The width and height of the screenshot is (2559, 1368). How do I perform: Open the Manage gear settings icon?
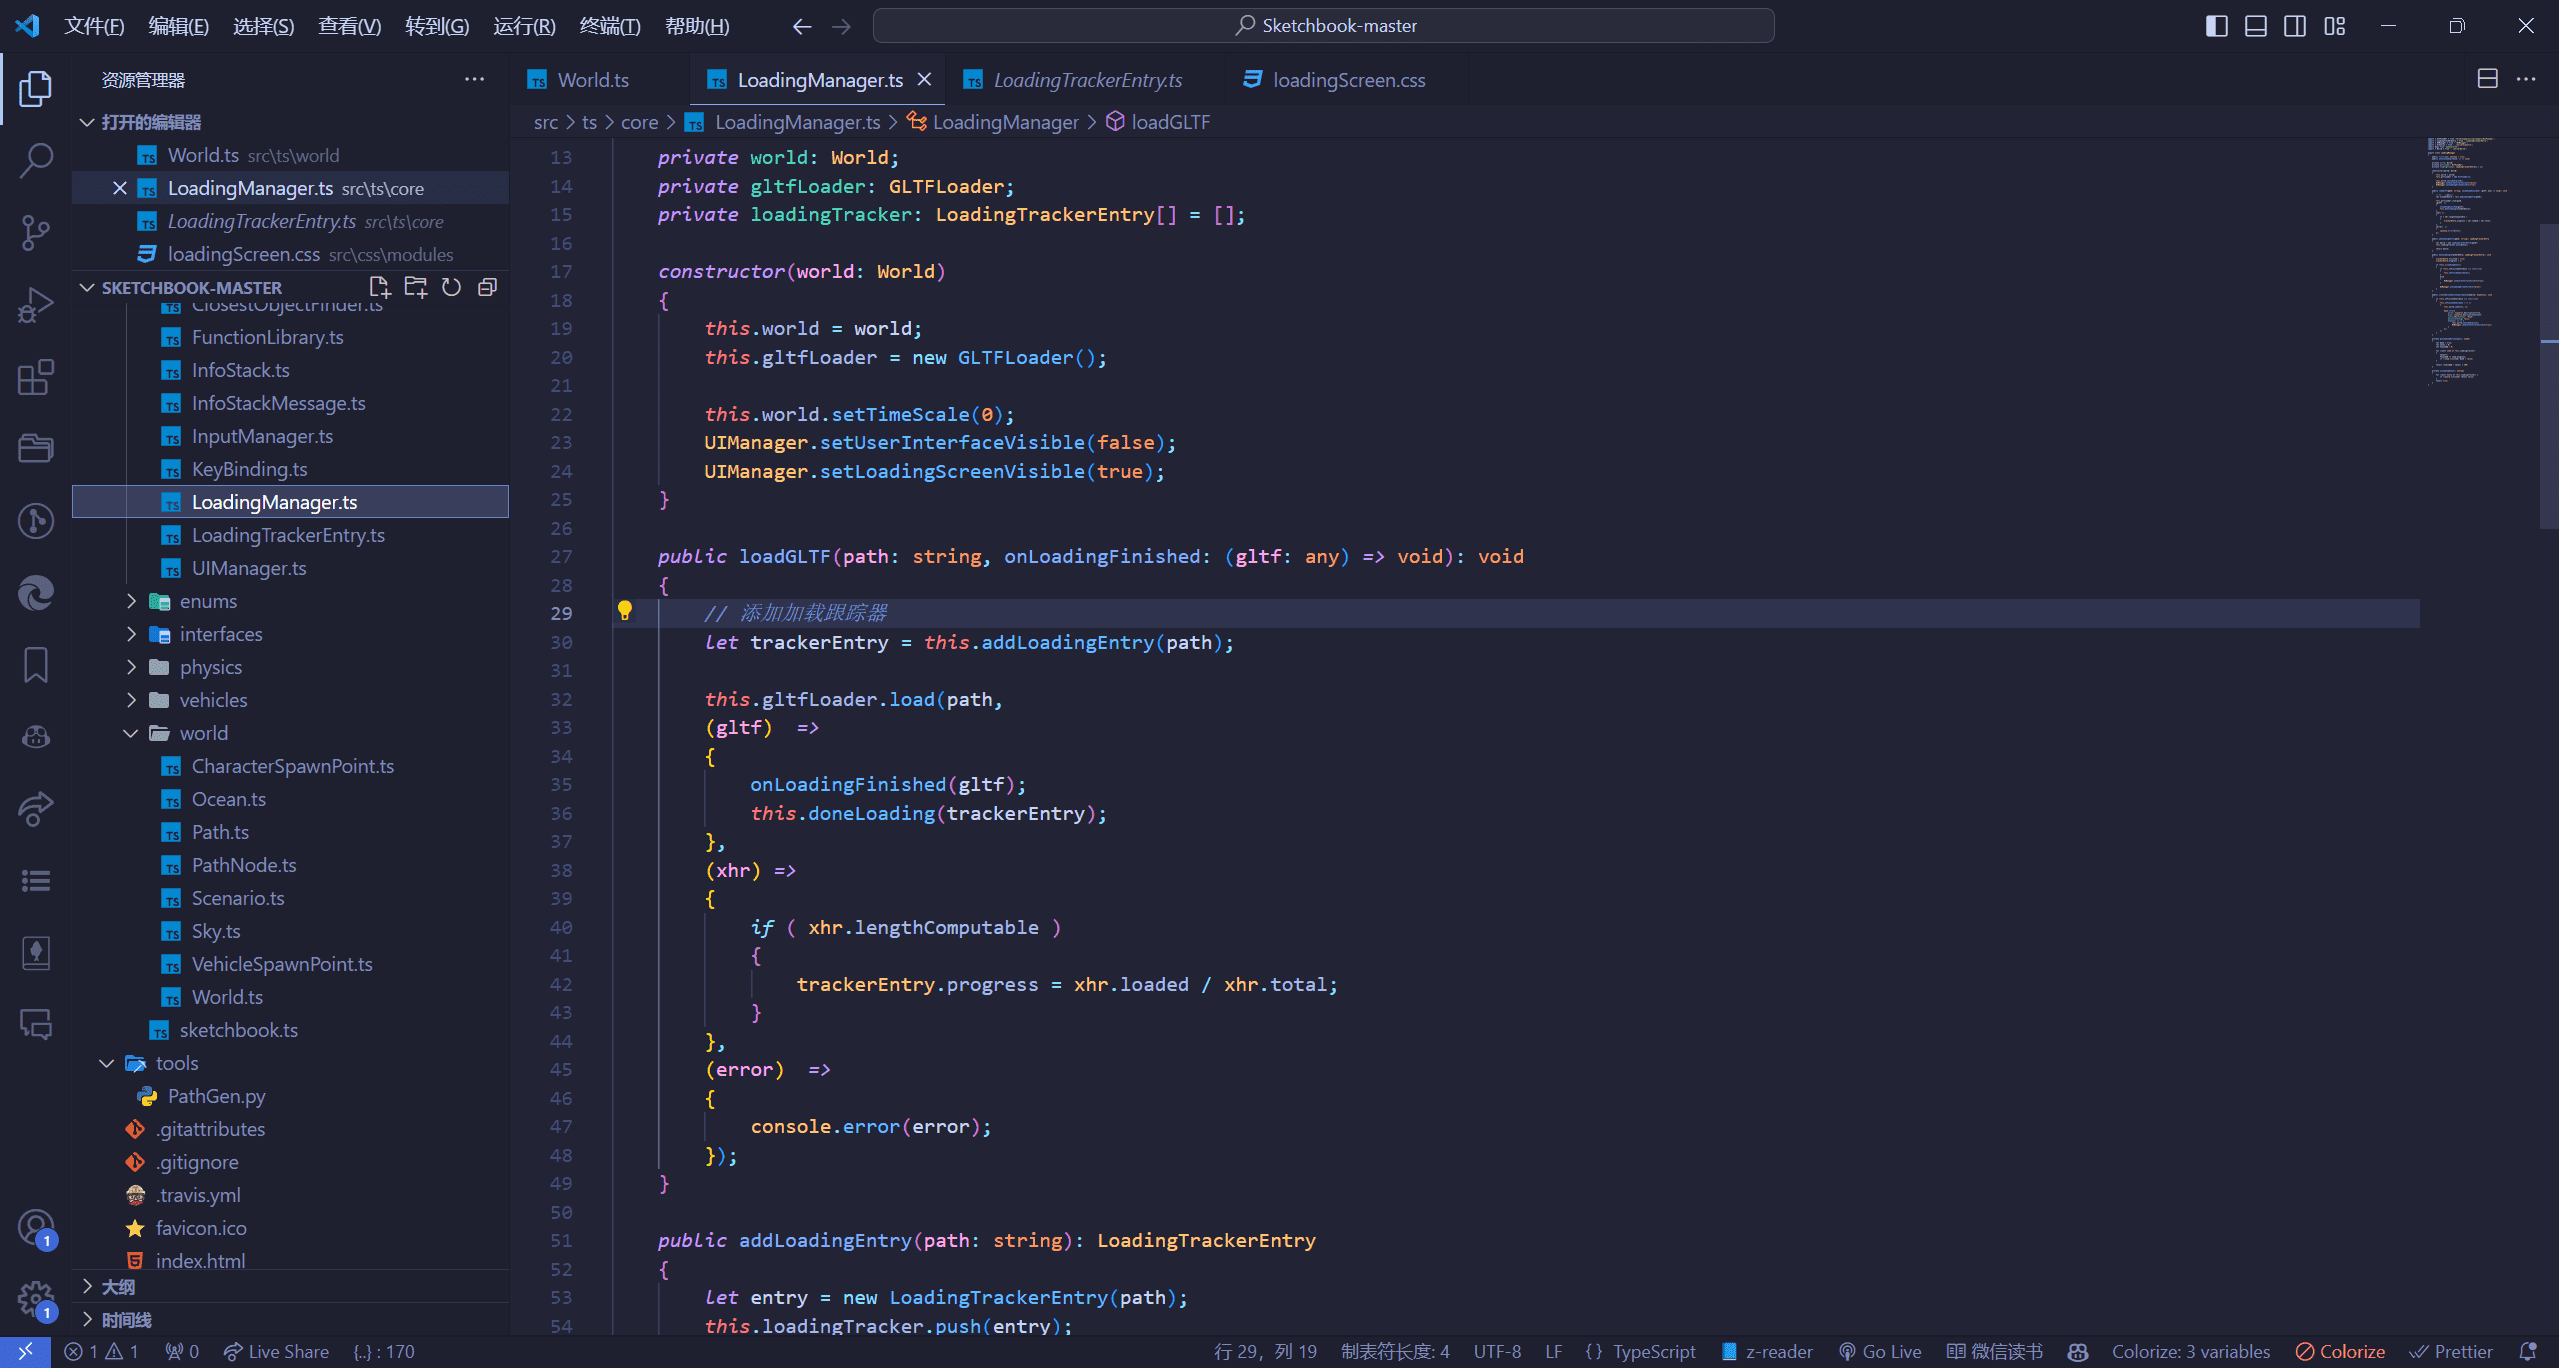tap(36, 1300)
